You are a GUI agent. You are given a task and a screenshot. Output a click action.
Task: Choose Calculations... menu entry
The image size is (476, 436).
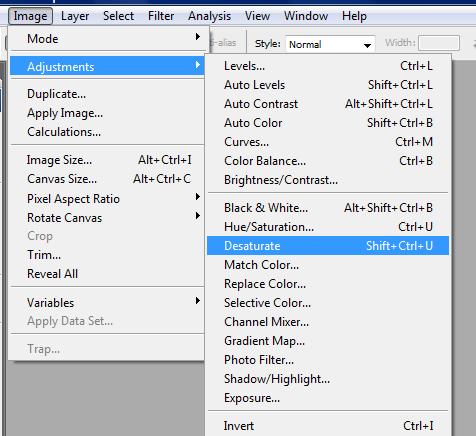click(107, 132)
